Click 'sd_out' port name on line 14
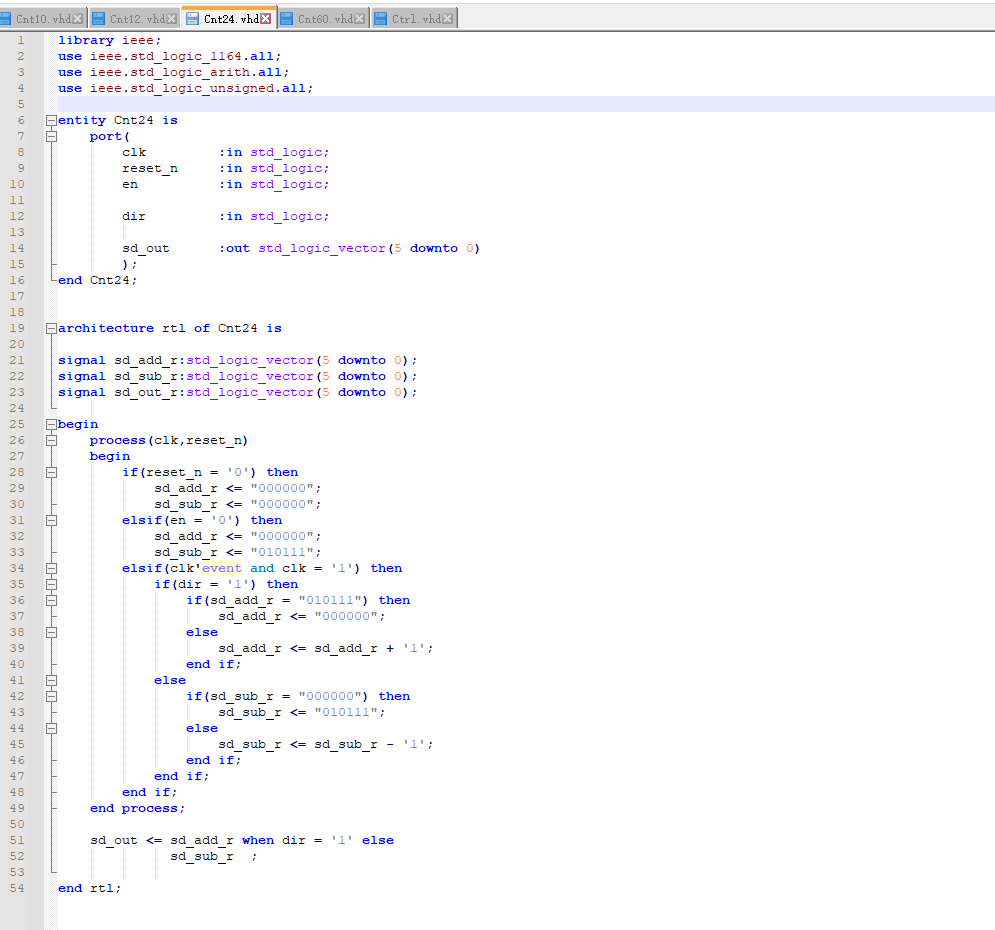 [x=146, y=249]
